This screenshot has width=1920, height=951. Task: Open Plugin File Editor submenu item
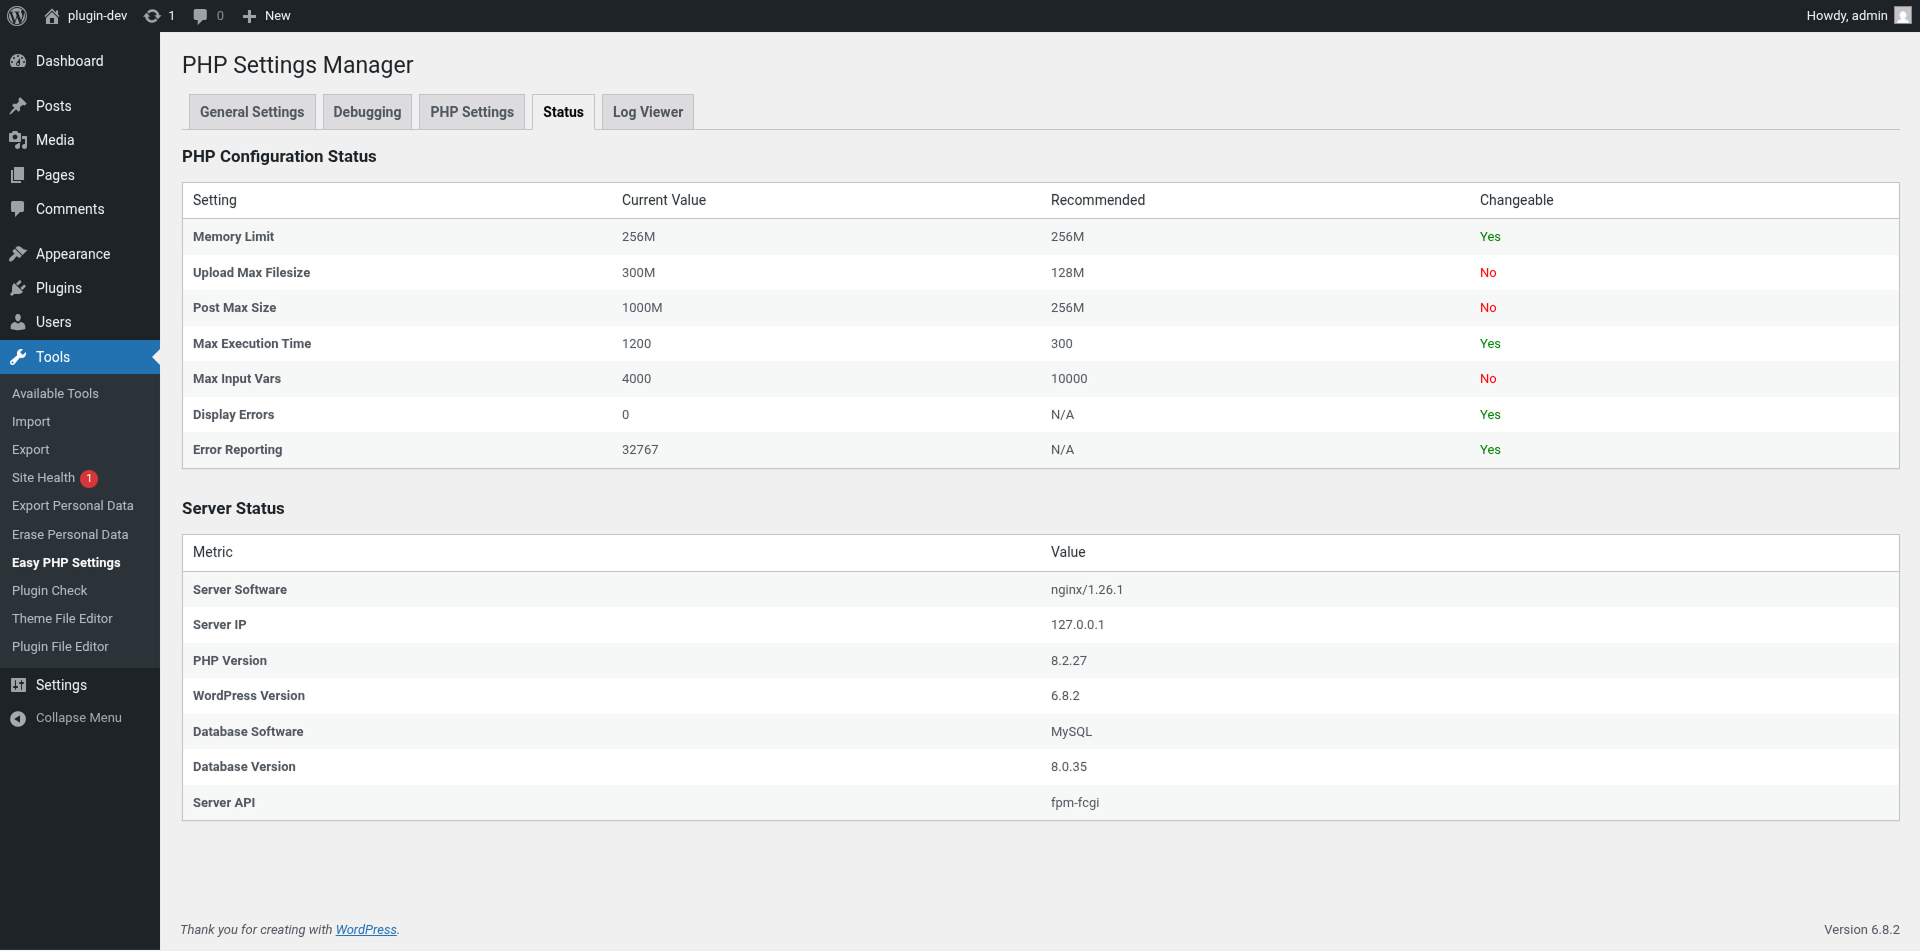[x=60, y=647]
